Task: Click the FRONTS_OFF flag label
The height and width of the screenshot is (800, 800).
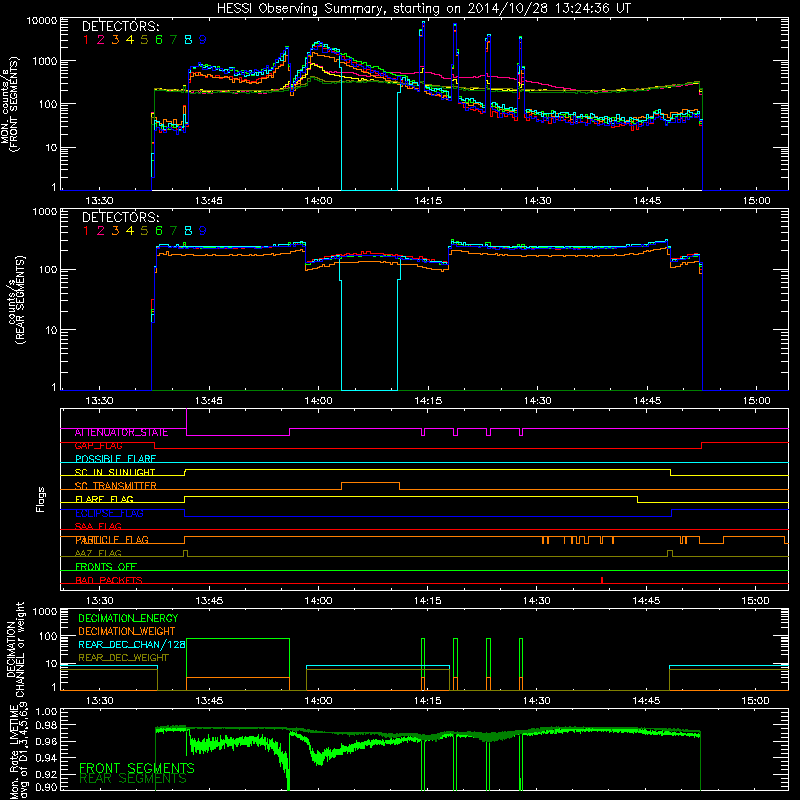Action: [x=106, y=567]
